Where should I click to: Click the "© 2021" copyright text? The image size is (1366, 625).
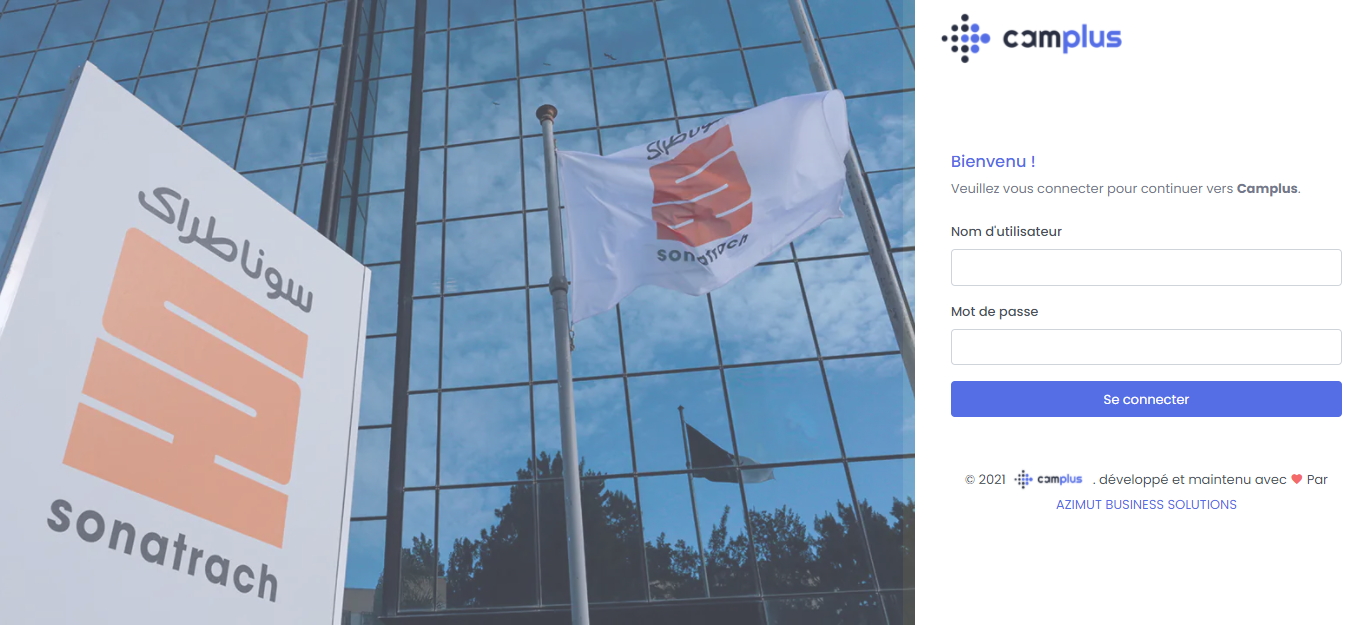click(985, 480)
